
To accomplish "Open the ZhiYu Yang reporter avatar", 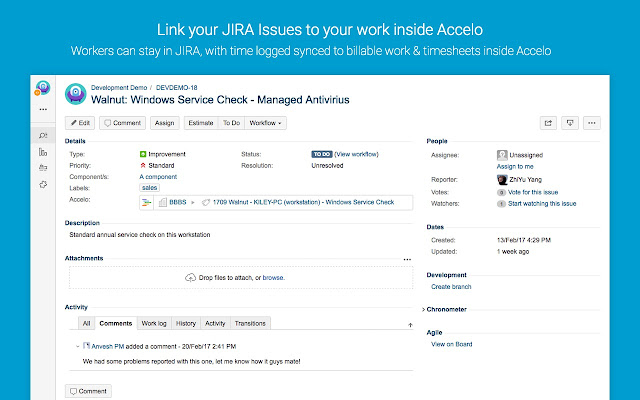I will coord(502,180).
